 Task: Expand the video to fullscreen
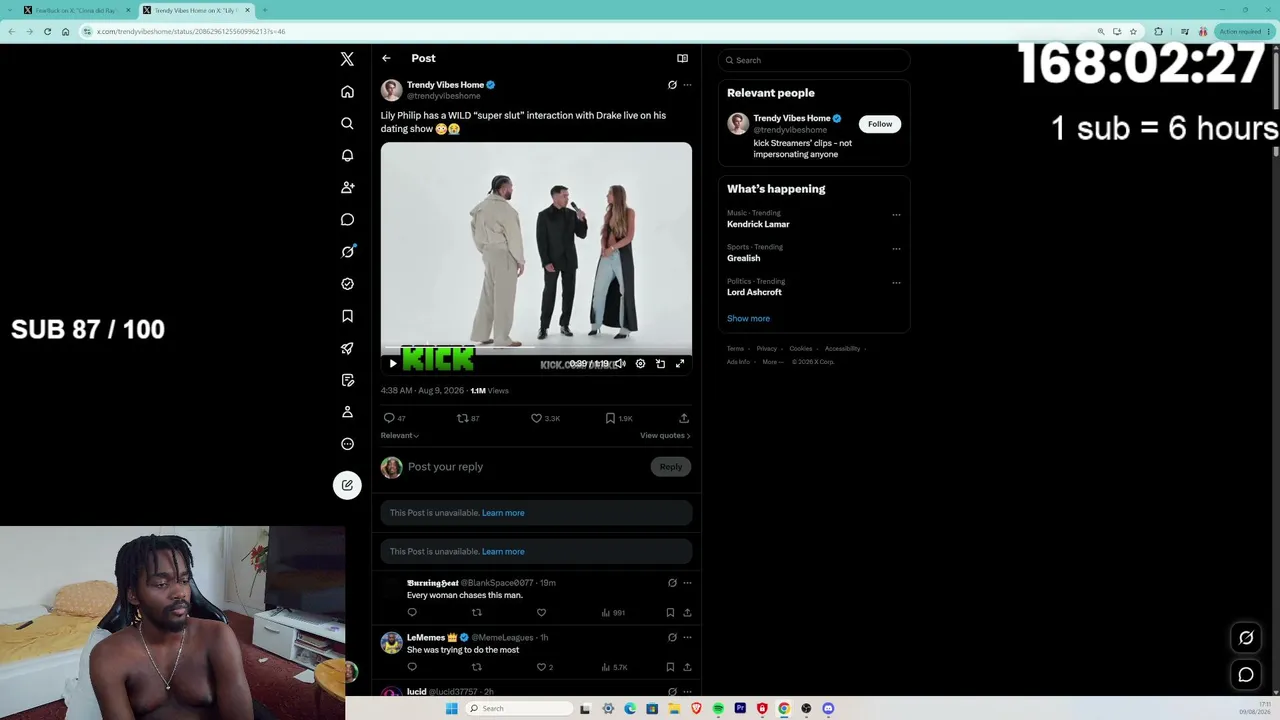tap(680, 364)
